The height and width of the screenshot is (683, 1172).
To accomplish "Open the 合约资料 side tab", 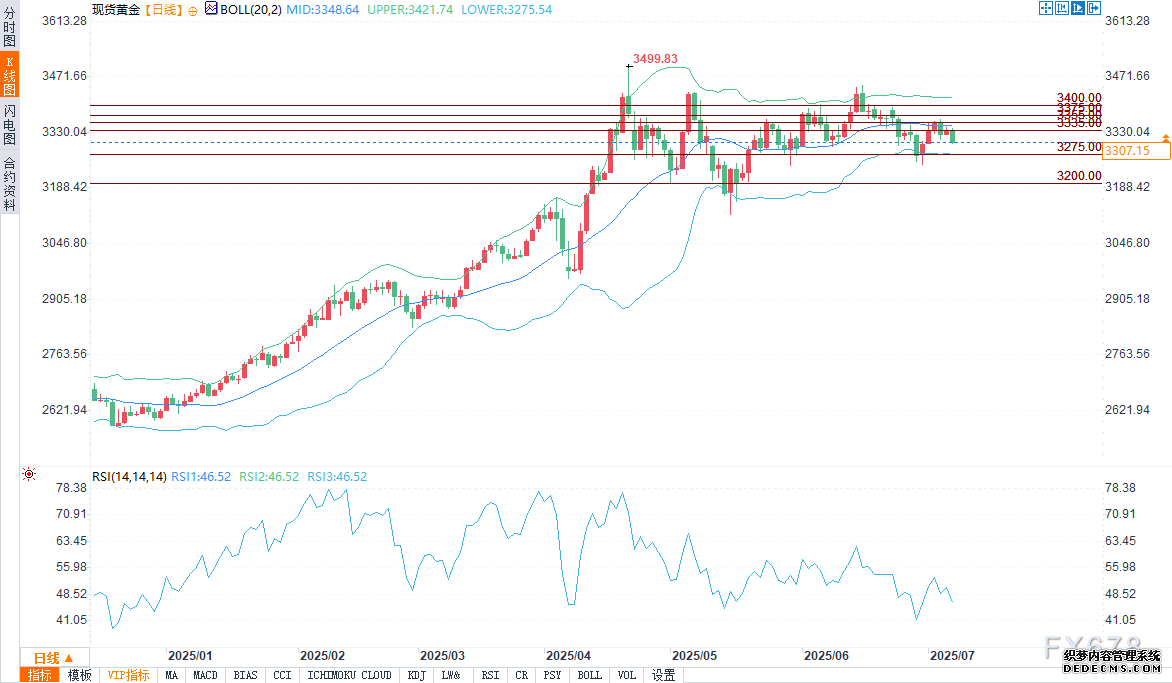I will tap(10, 184).
